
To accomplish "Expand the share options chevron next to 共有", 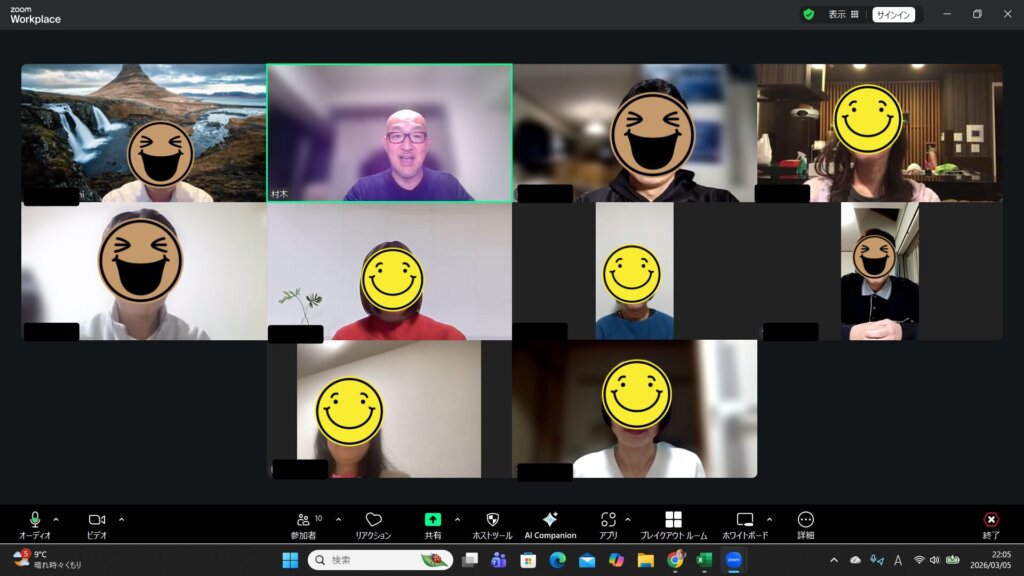I will point(457,519).
